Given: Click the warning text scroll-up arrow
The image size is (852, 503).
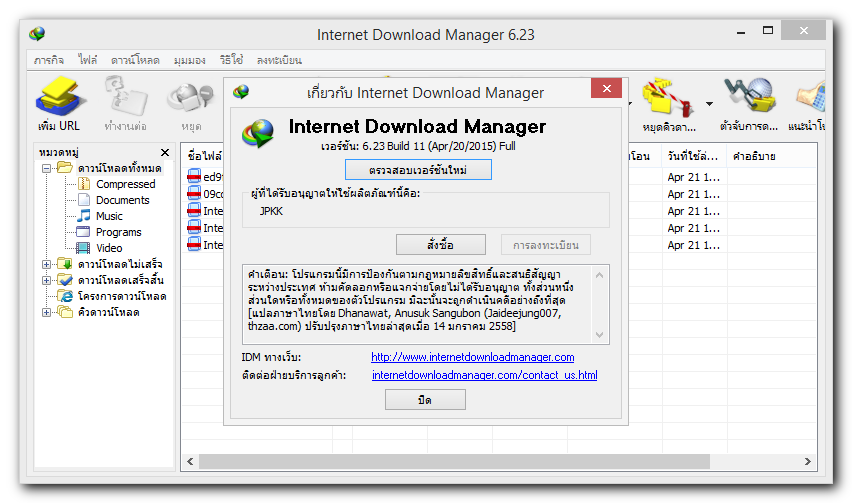Looking at the screenshot, I should (x=599, y=275).
